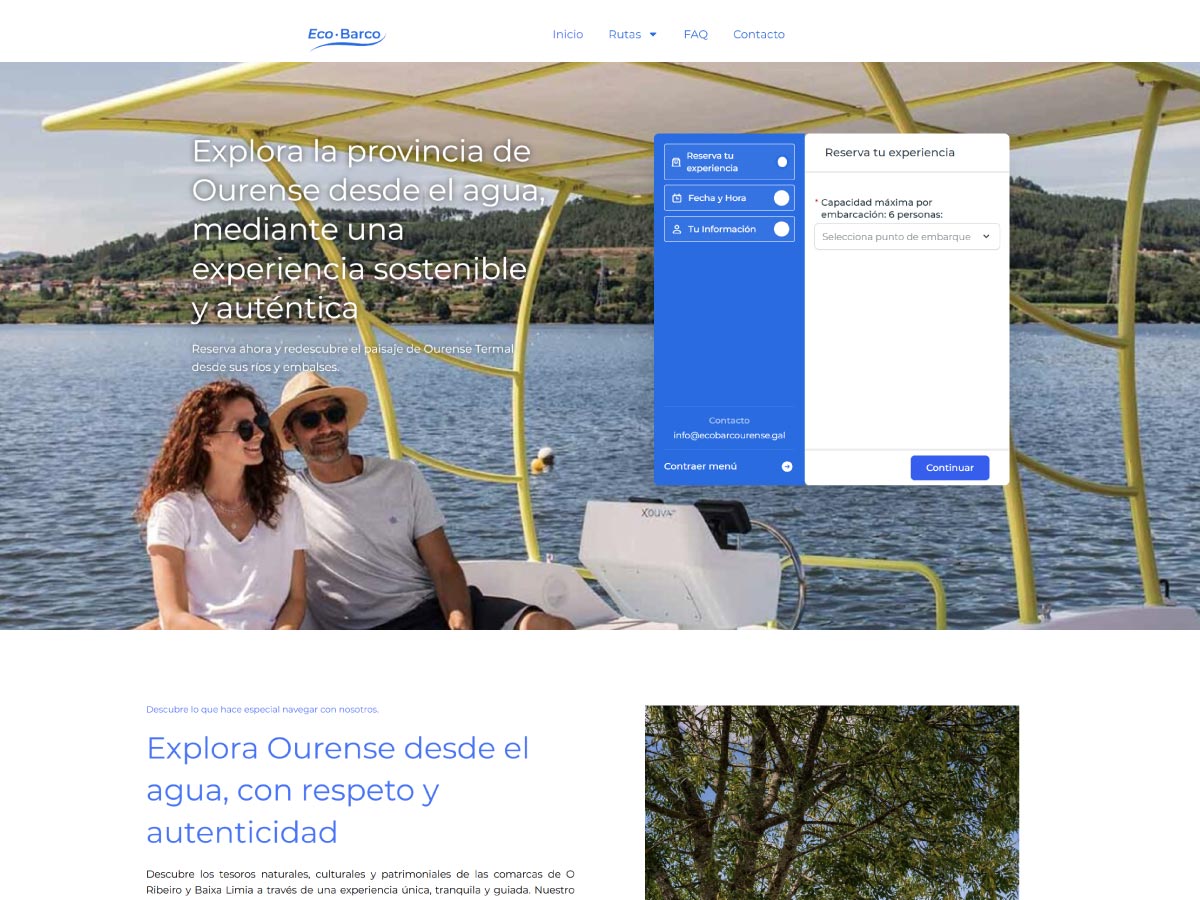Open Contacto in the top navigation
This screenshot has width=1200, height=900.
(758, 35)
